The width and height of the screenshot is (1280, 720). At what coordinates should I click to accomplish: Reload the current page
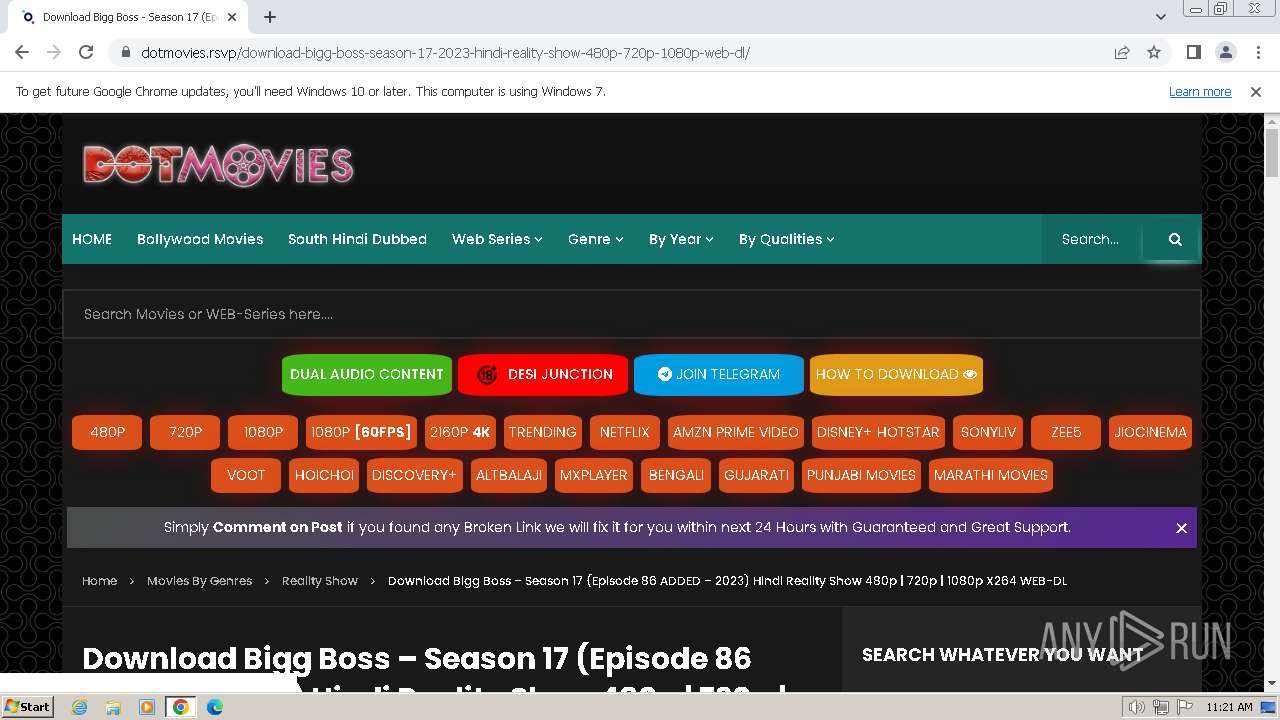click(x=86, y=52)
